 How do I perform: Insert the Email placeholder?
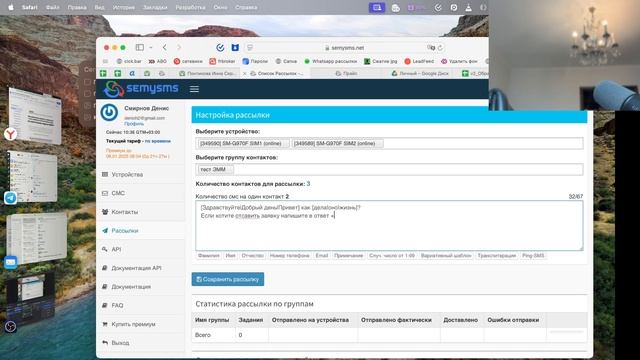pyautogui.click(x=322, y=256)
